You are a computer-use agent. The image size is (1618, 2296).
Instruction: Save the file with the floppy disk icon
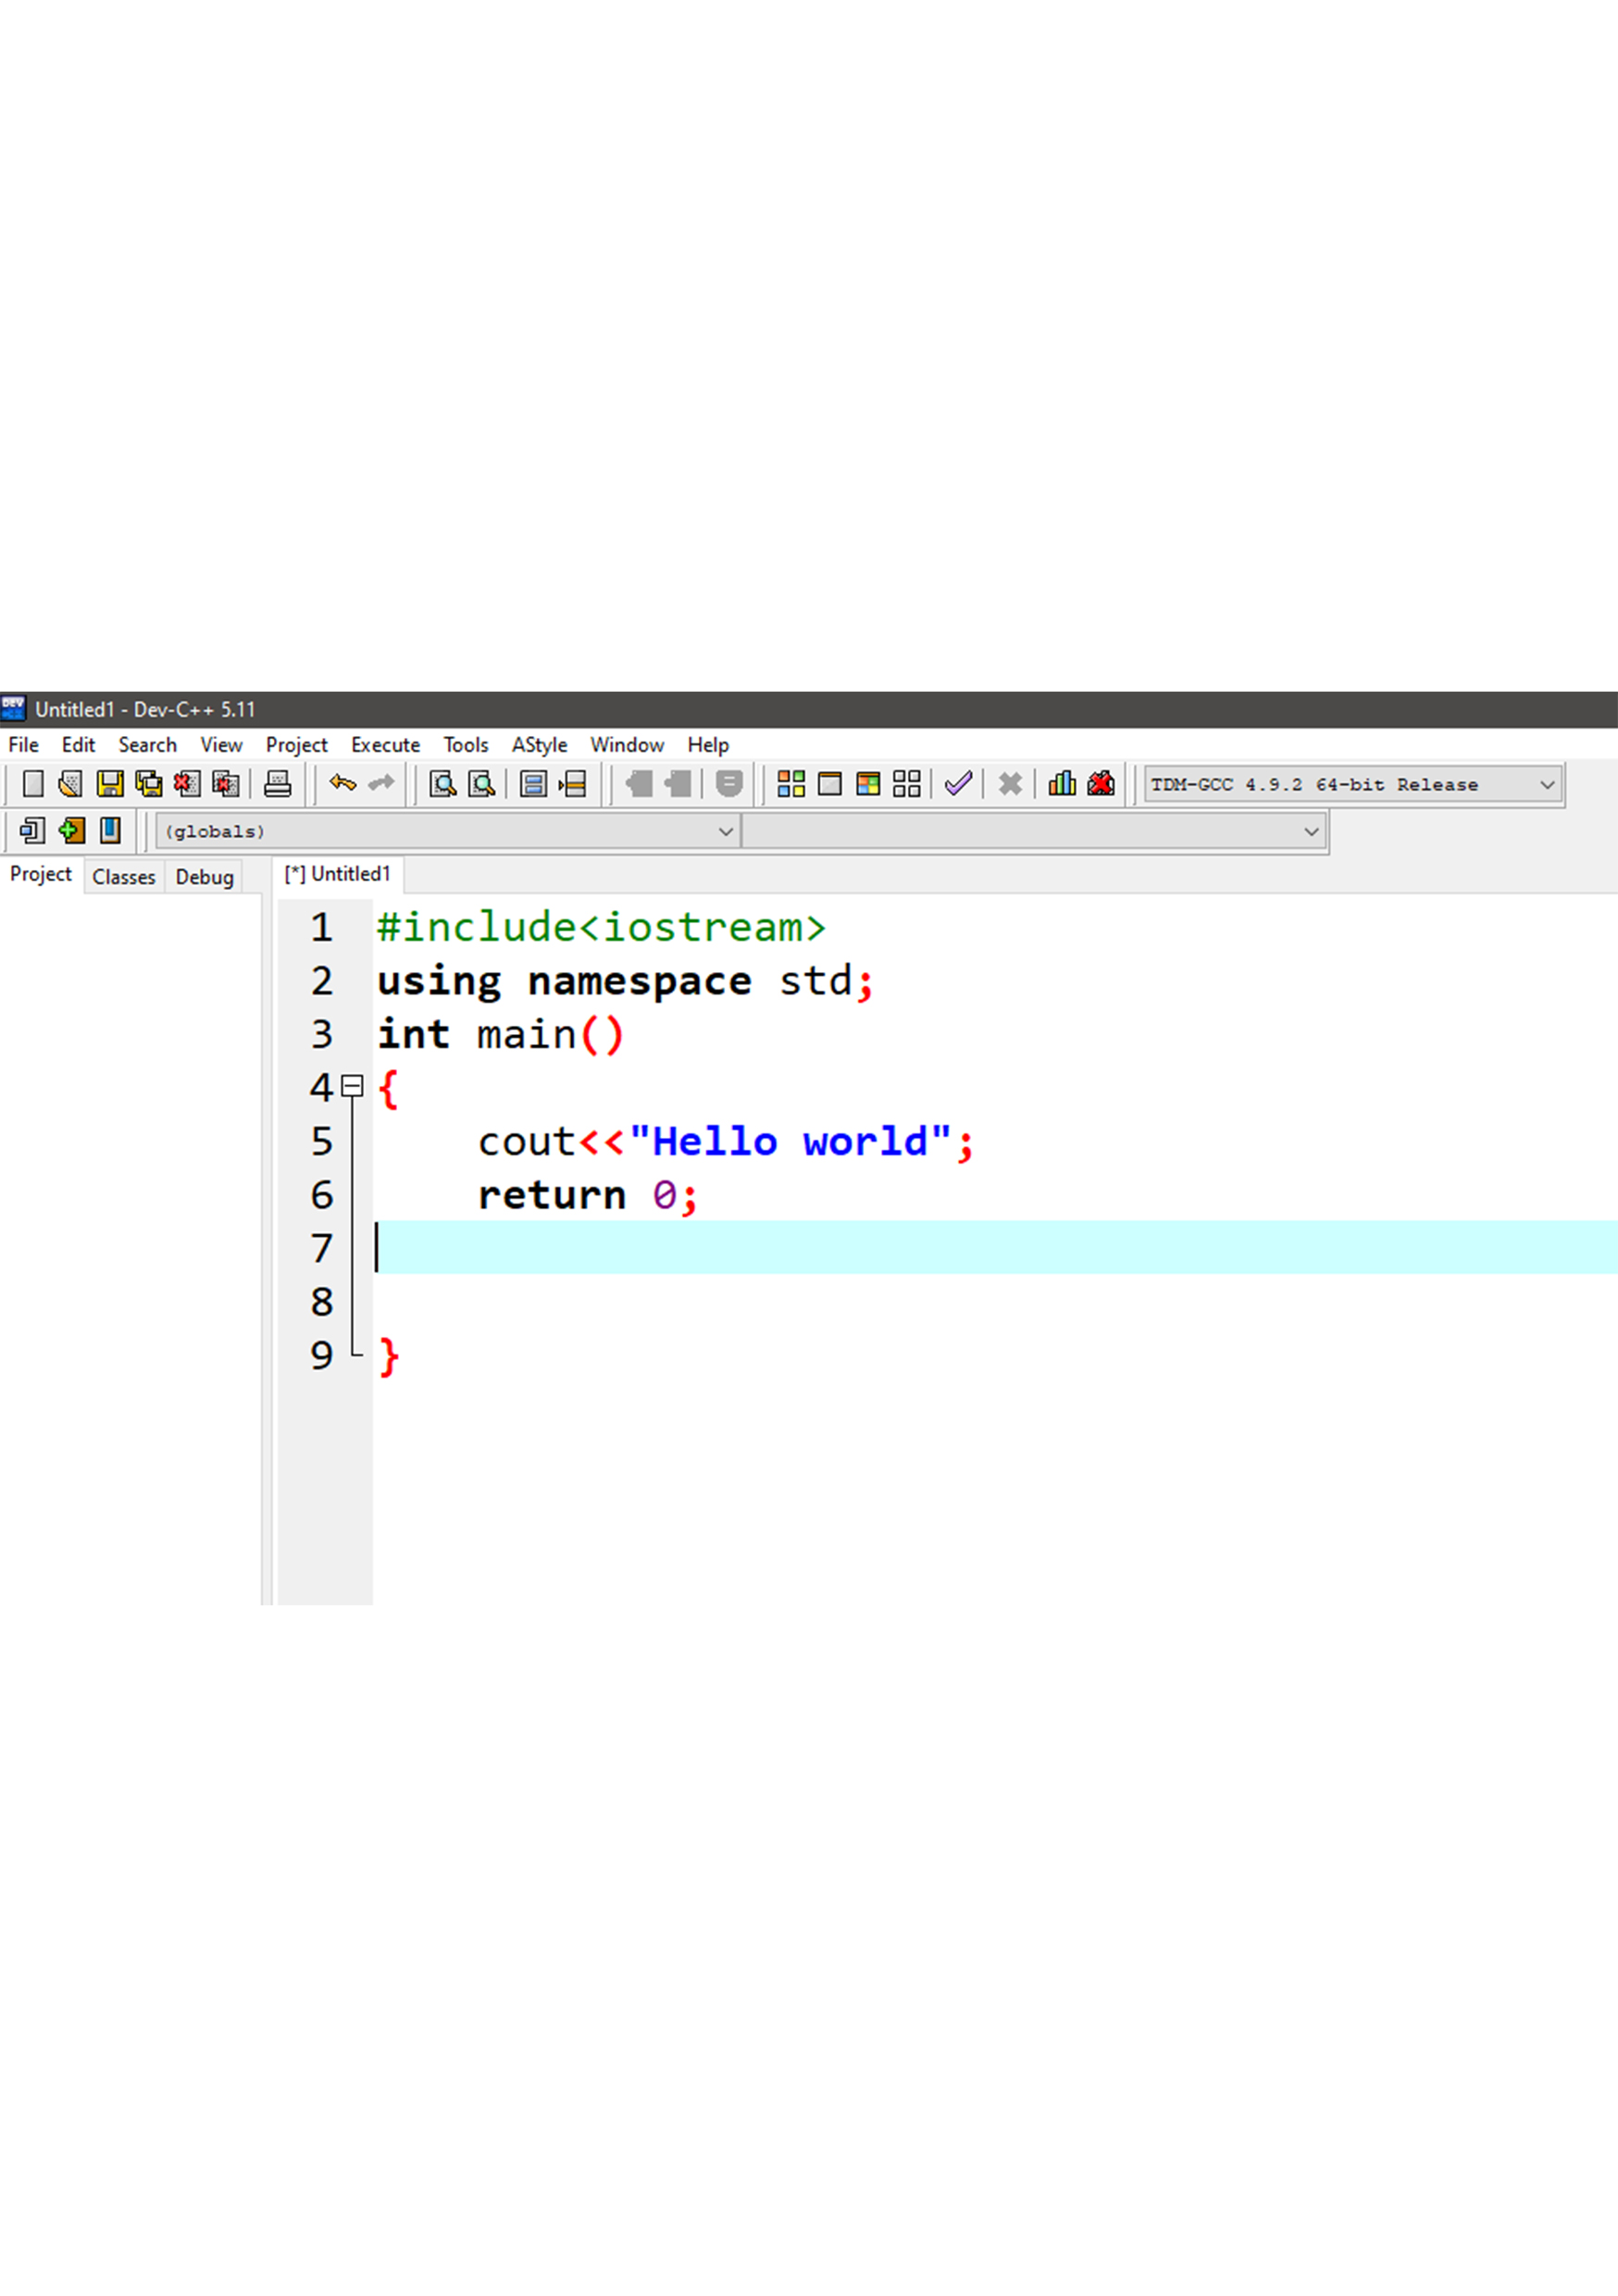pyautogui.click(x=109, y=784)
